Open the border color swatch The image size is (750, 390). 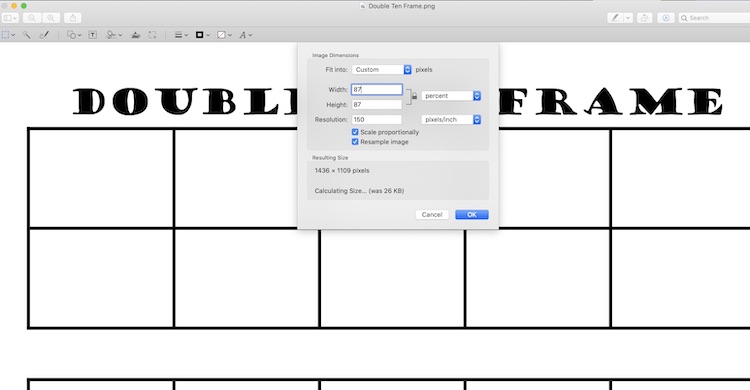click(203, 35)
